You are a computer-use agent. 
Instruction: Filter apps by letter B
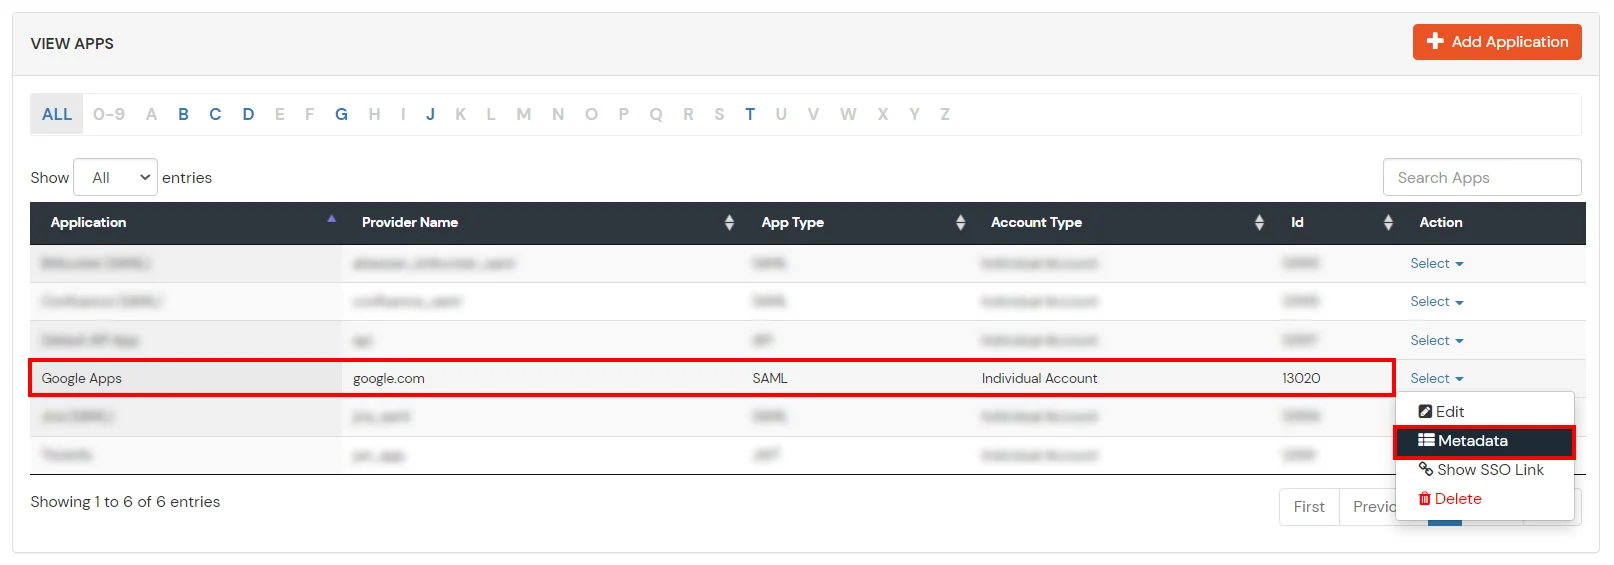pyautogui.click(x=183, y=114)
